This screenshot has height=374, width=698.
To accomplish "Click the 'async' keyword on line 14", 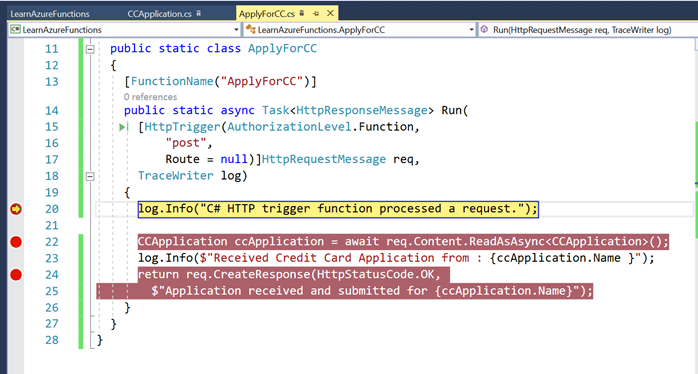I will click(238, 110).
